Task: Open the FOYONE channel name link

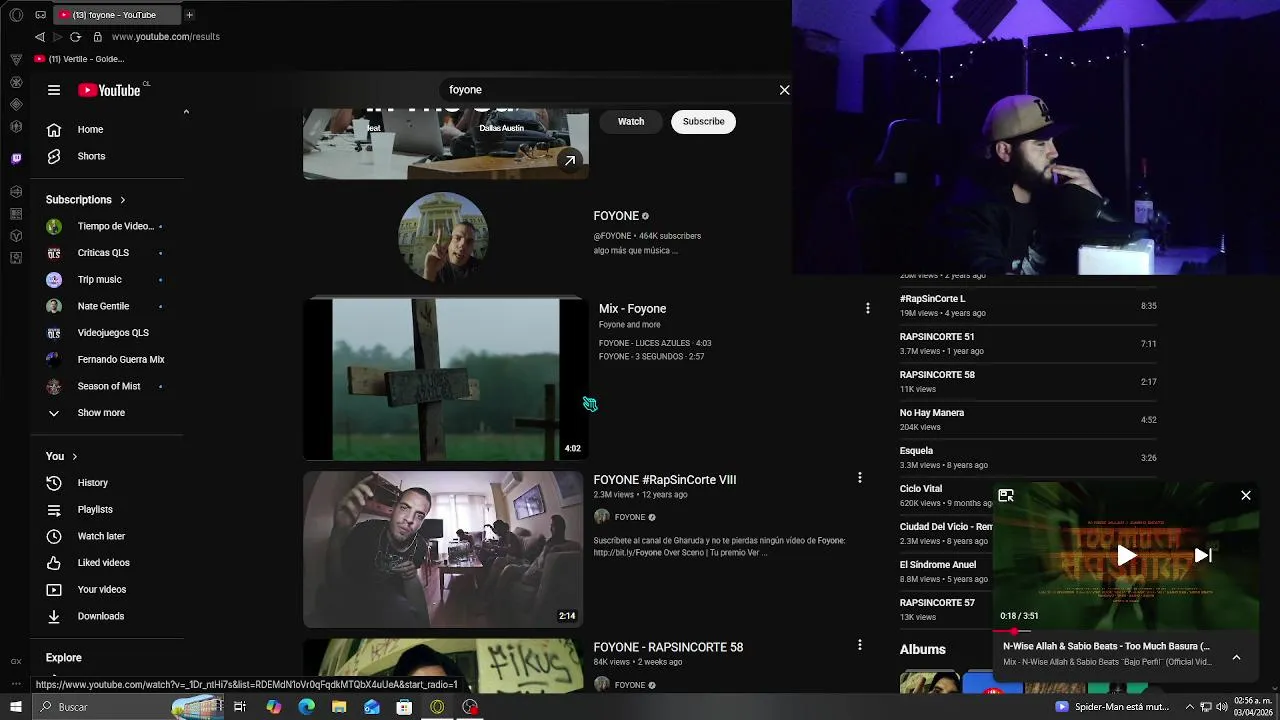Action: point(616,216)
